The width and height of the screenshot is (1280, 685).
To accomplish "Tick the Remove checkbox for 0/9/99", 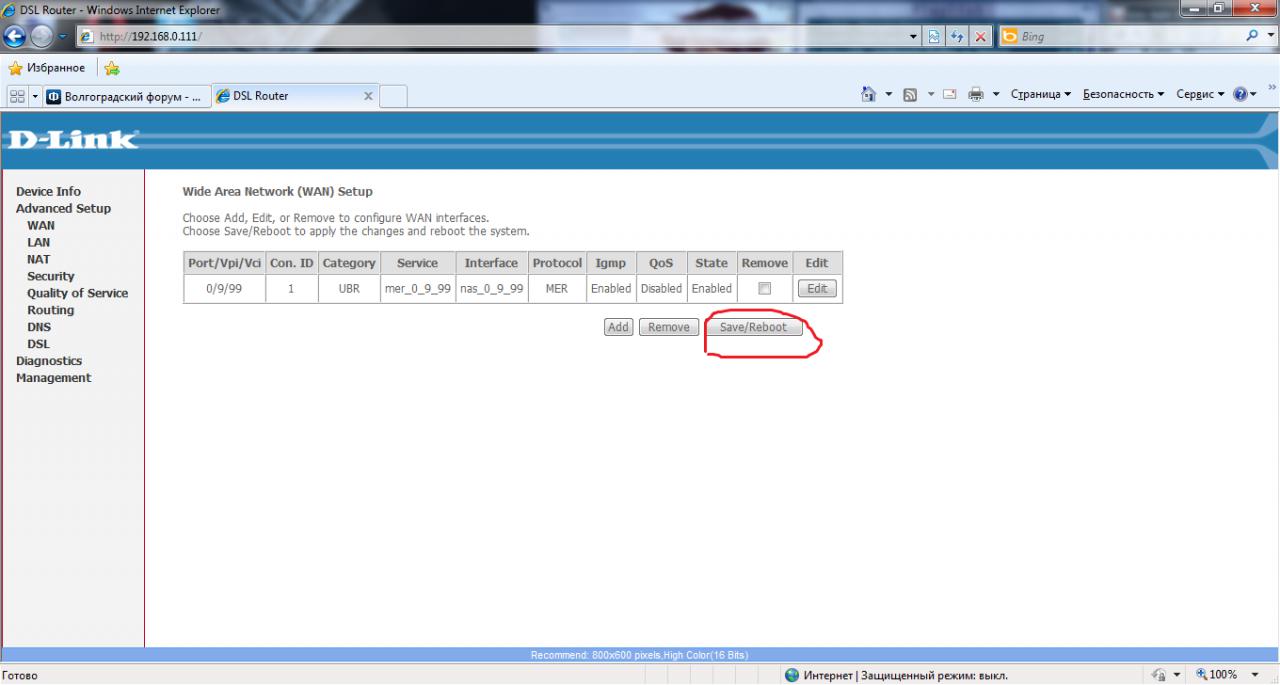I will 765,288.
